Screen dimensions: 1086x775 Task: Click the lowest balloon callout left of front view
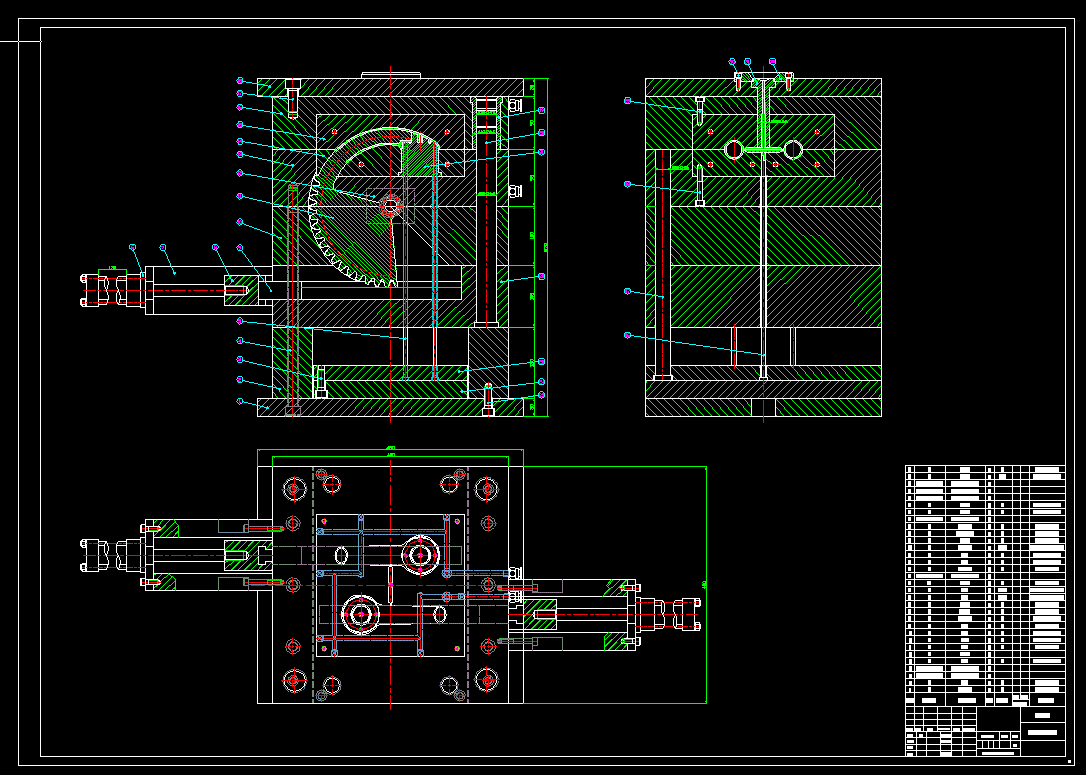(240, 401)
